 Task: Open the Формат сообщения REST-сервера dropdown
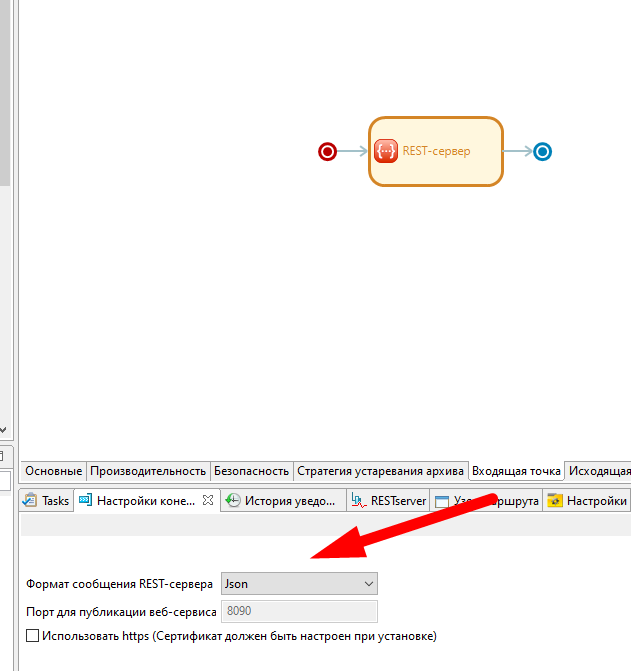(x=299, y=583)
